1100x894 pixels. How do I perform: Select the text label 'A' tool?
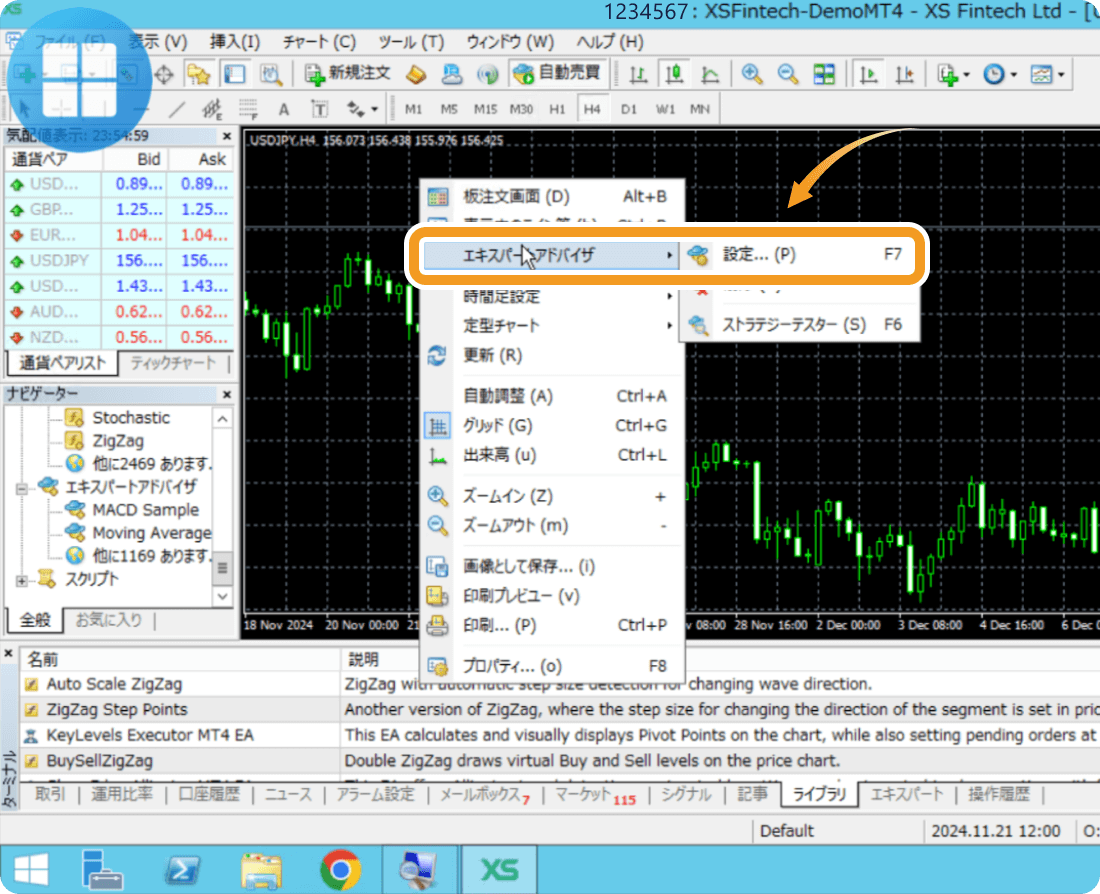283,109
